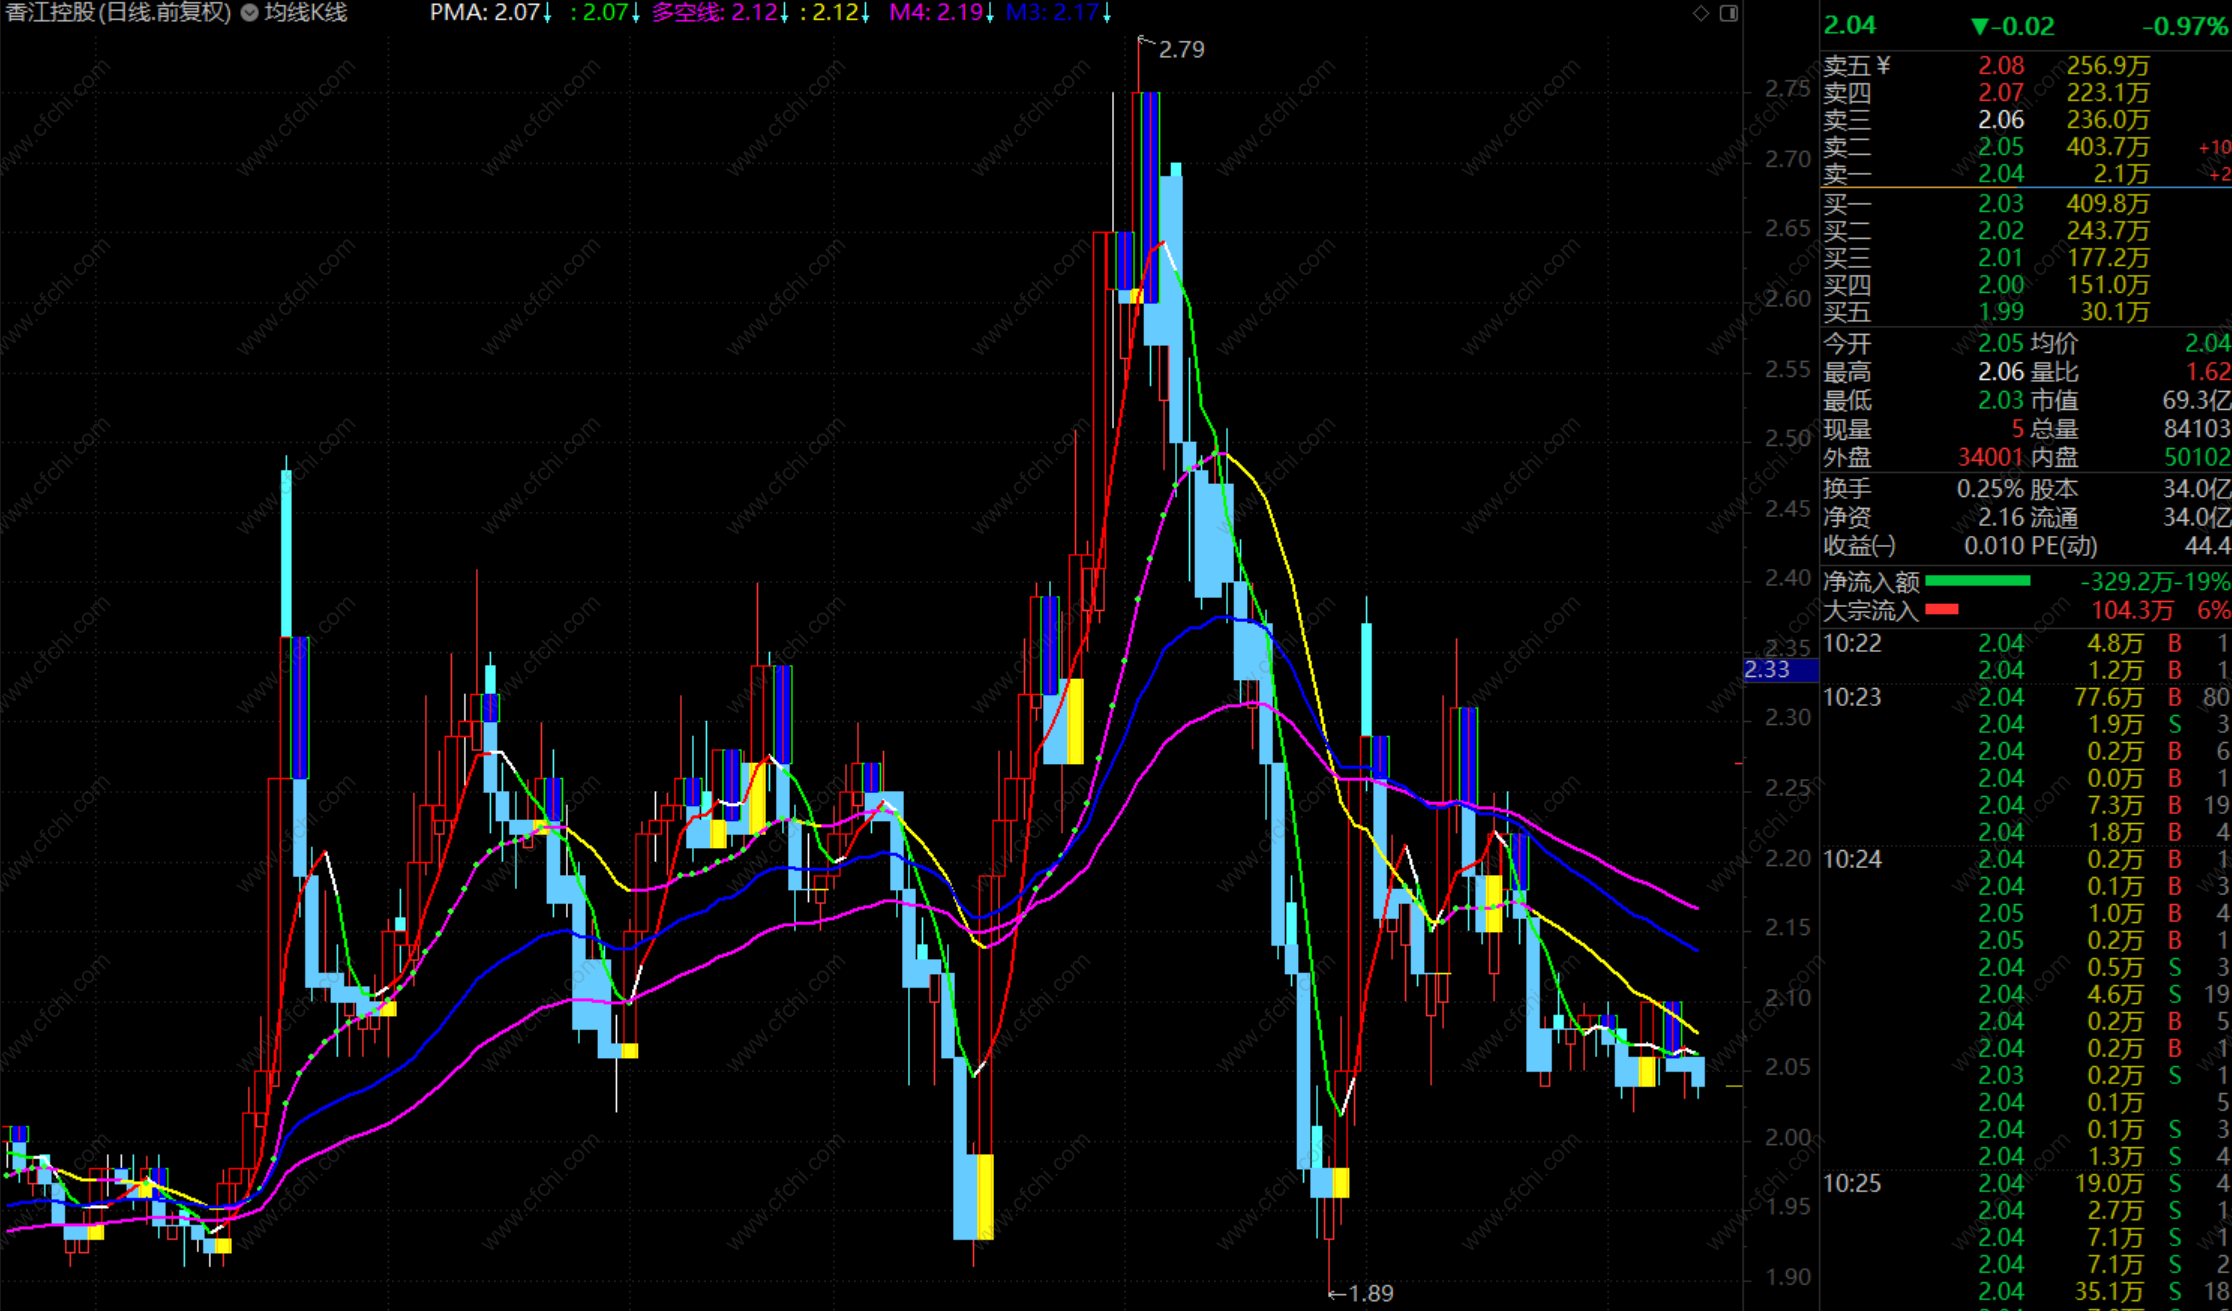Select the 卖一 order row at 2.04

(x=2000, y=174)
